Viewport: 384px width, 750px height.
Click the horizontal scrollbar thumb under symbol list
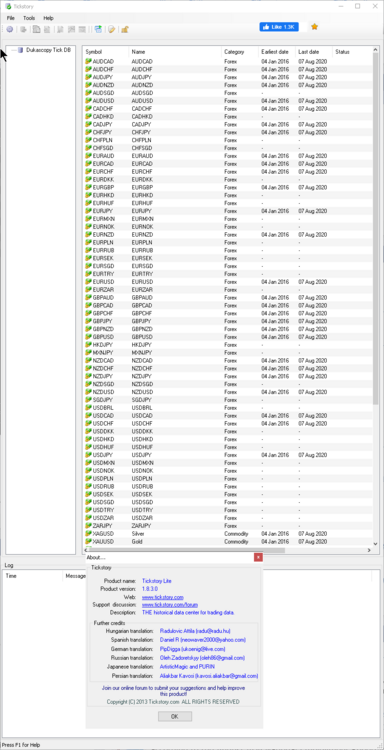tap(187, 550)
